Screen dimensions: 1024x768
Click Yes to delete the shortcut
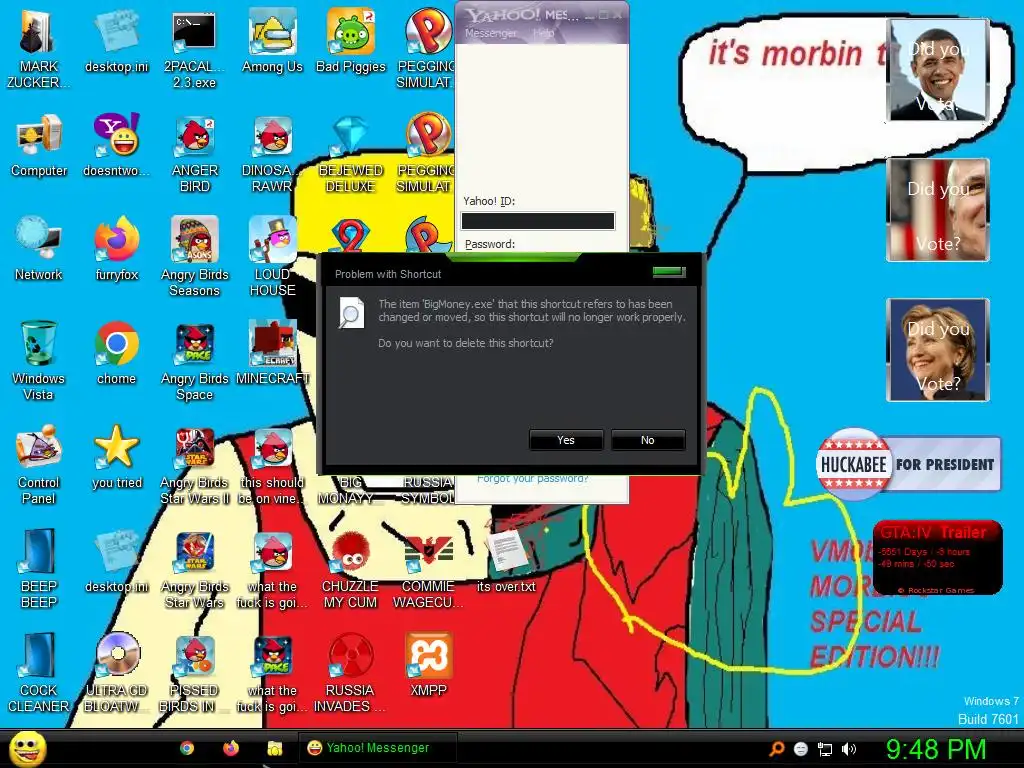pos(566,440)
